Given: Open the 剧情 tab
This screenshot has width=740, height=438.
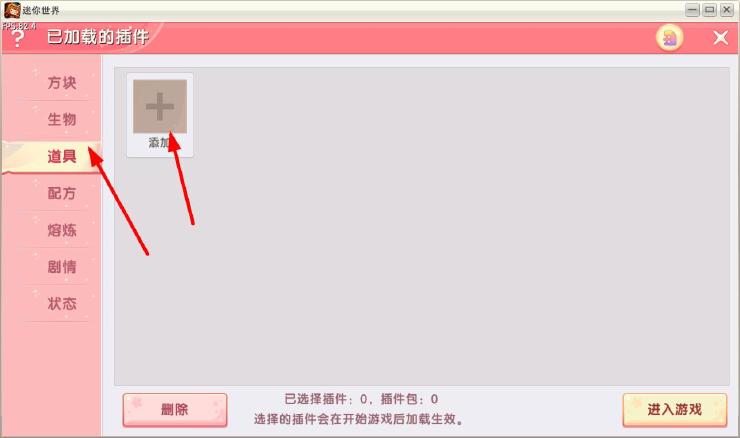Looking at the screenshot, I should [x=61, y=267].
